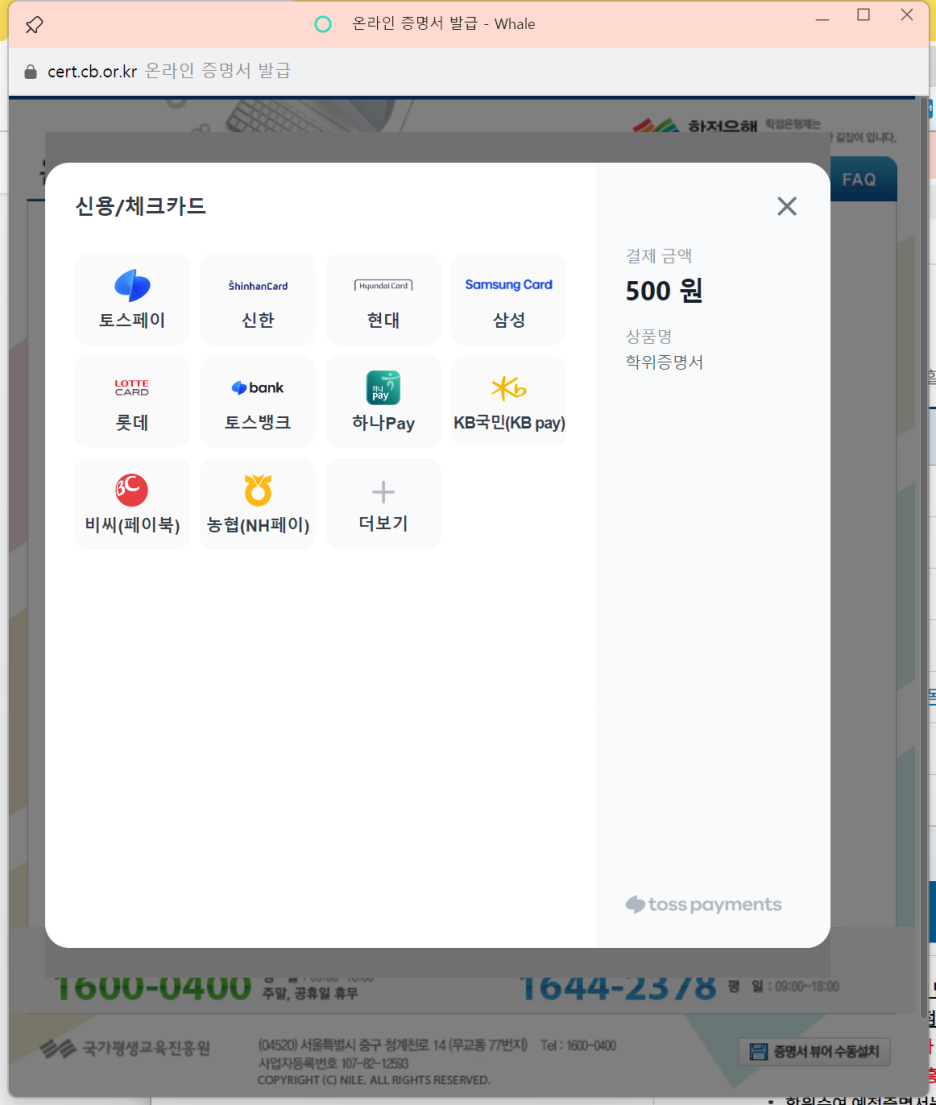Pick the 현대 Hyundai Card option

[x=383, y=300]
